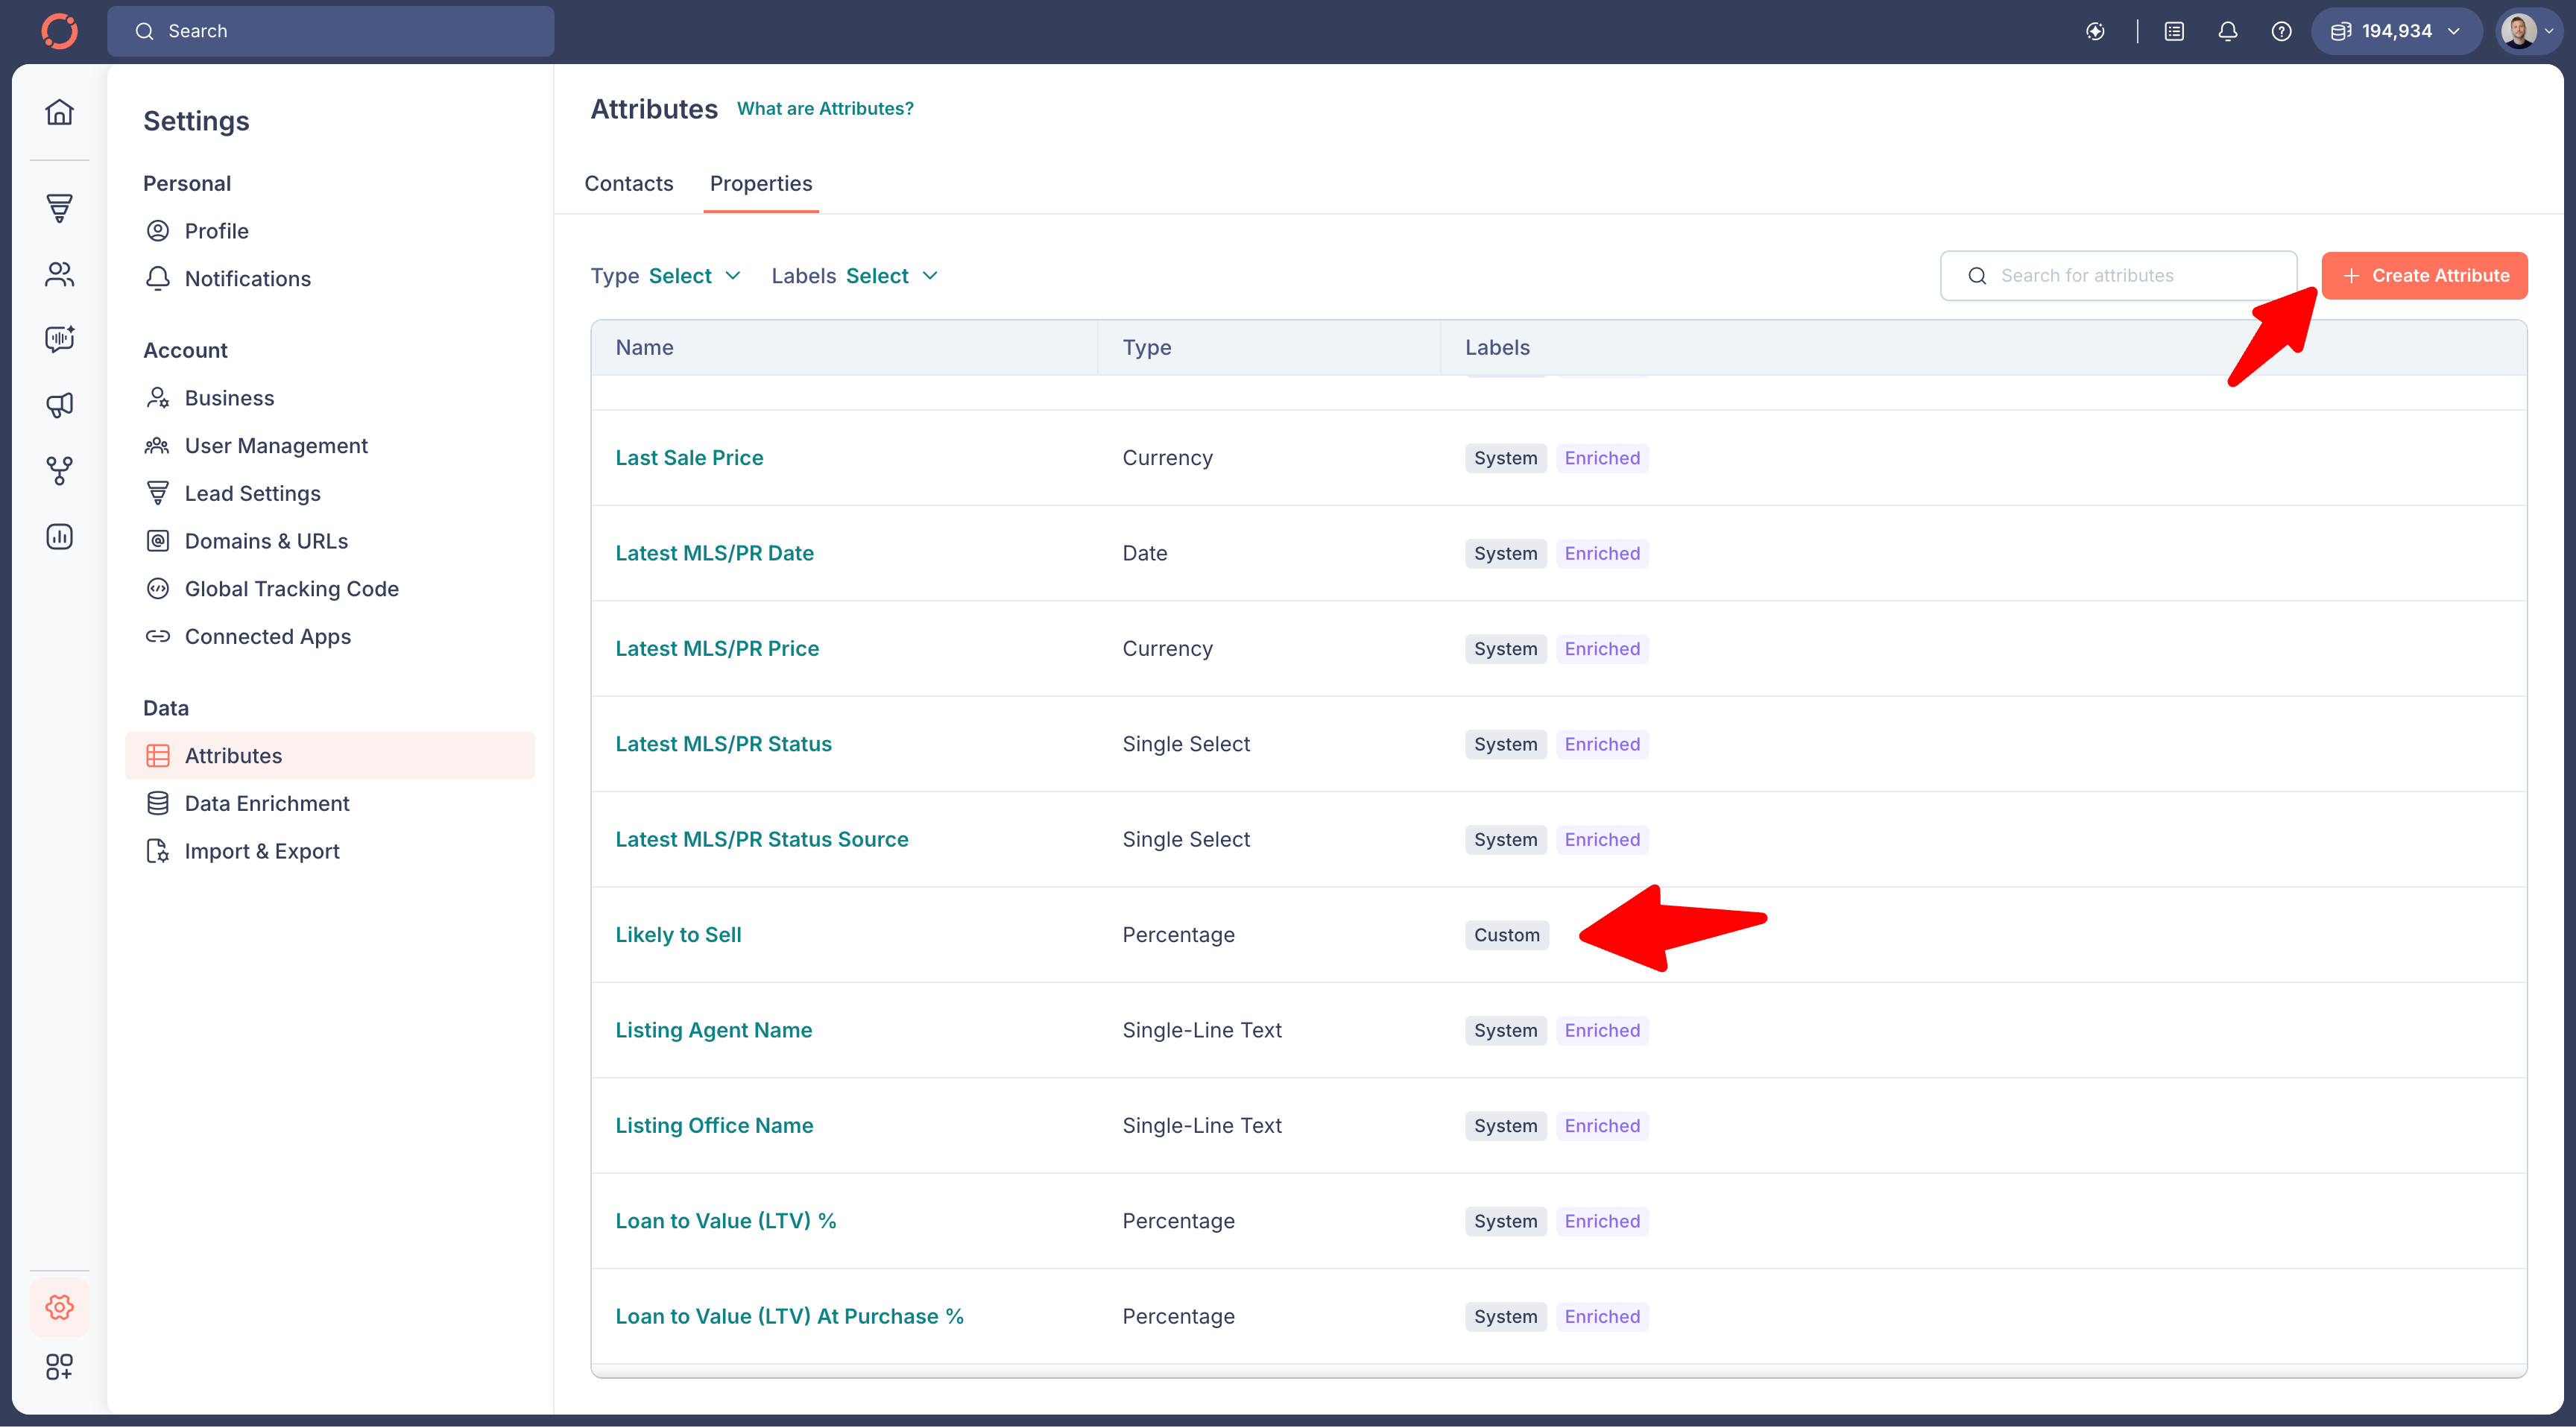Launch the AI chat assistant icon
Screen dimensions: 2576x1428
(x=59, y=339)
